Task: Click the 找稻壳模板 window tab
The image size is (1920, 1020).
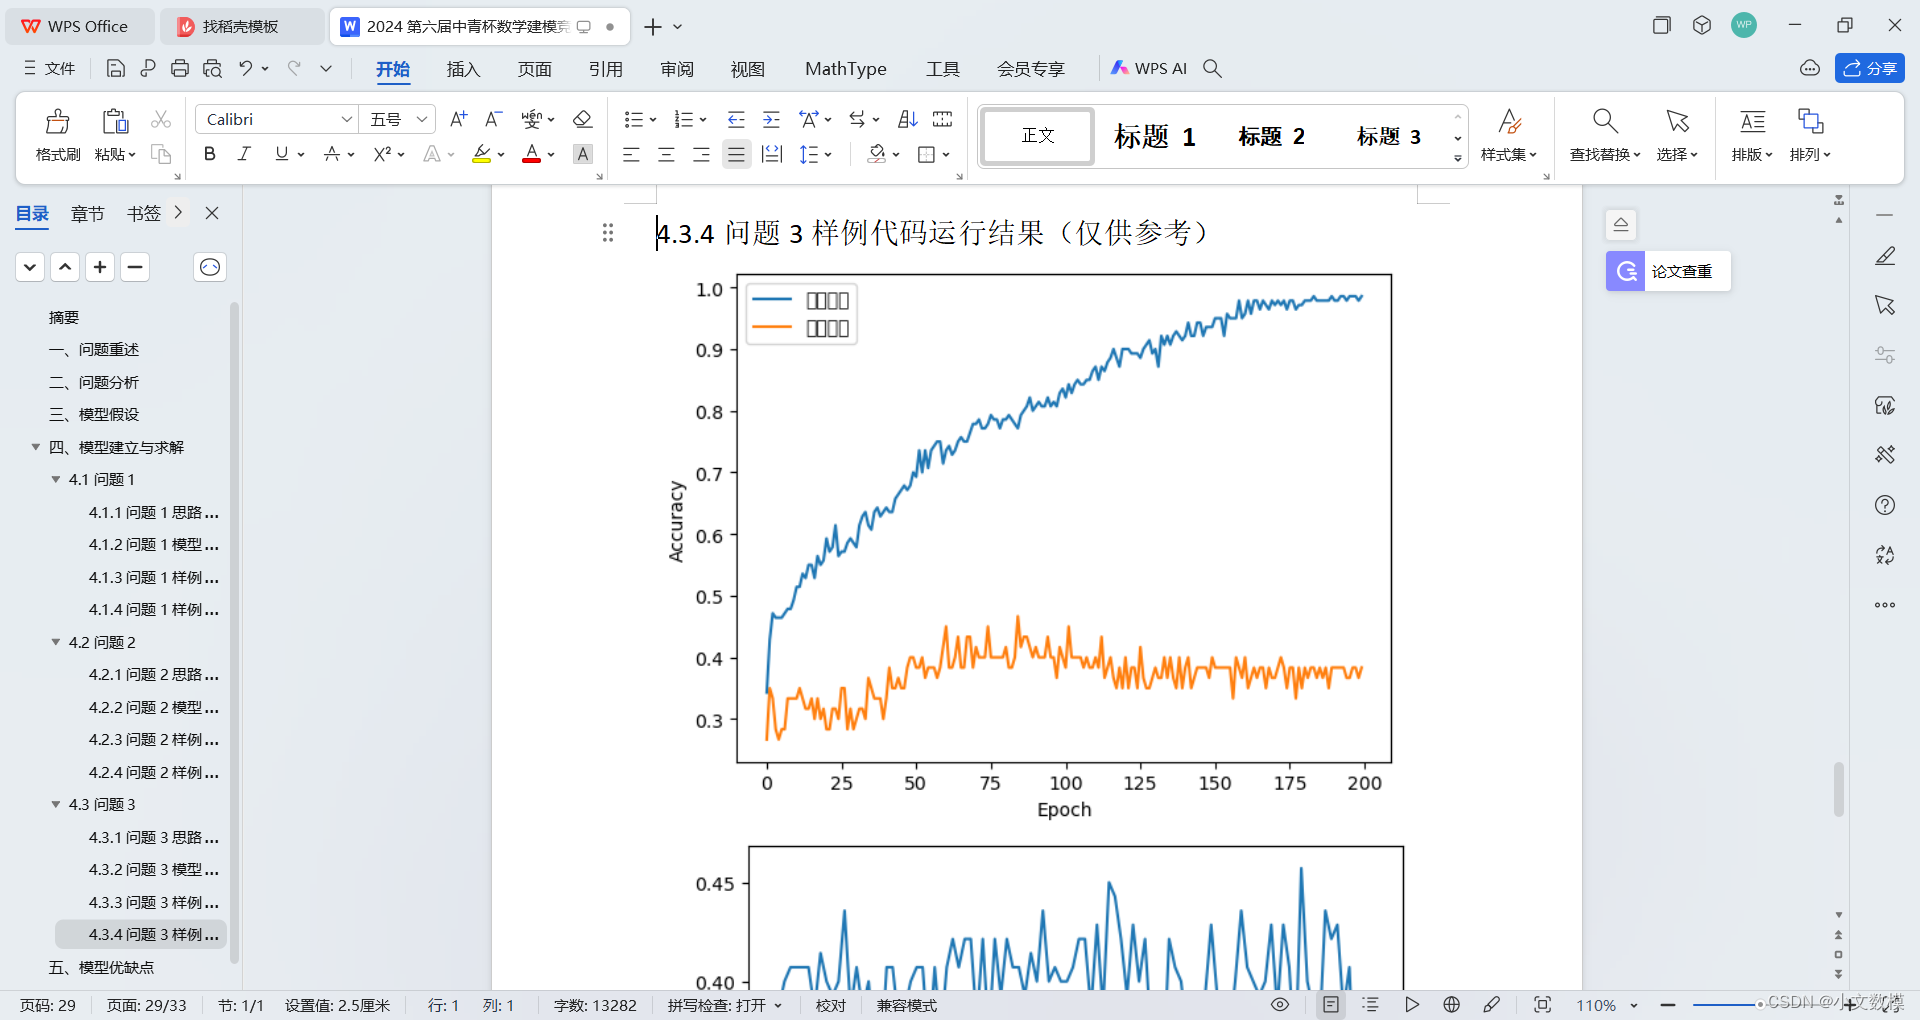Action: point(242,26)
